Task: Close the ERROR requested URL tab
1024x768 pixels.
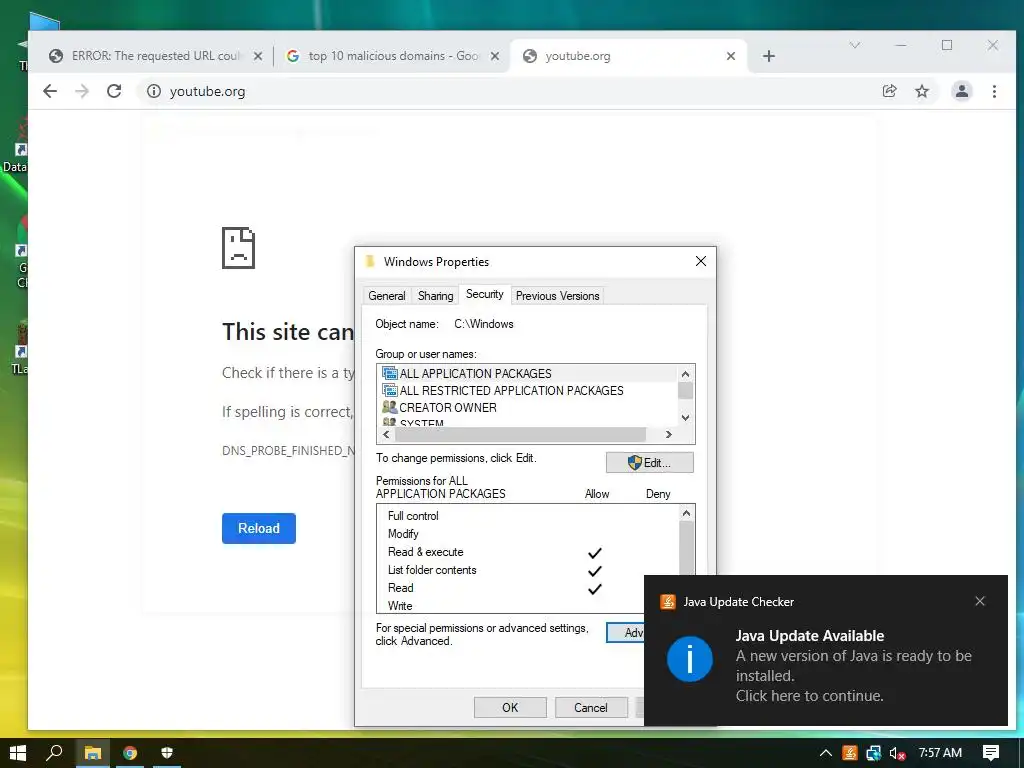Action: click(x=258, y=56)
